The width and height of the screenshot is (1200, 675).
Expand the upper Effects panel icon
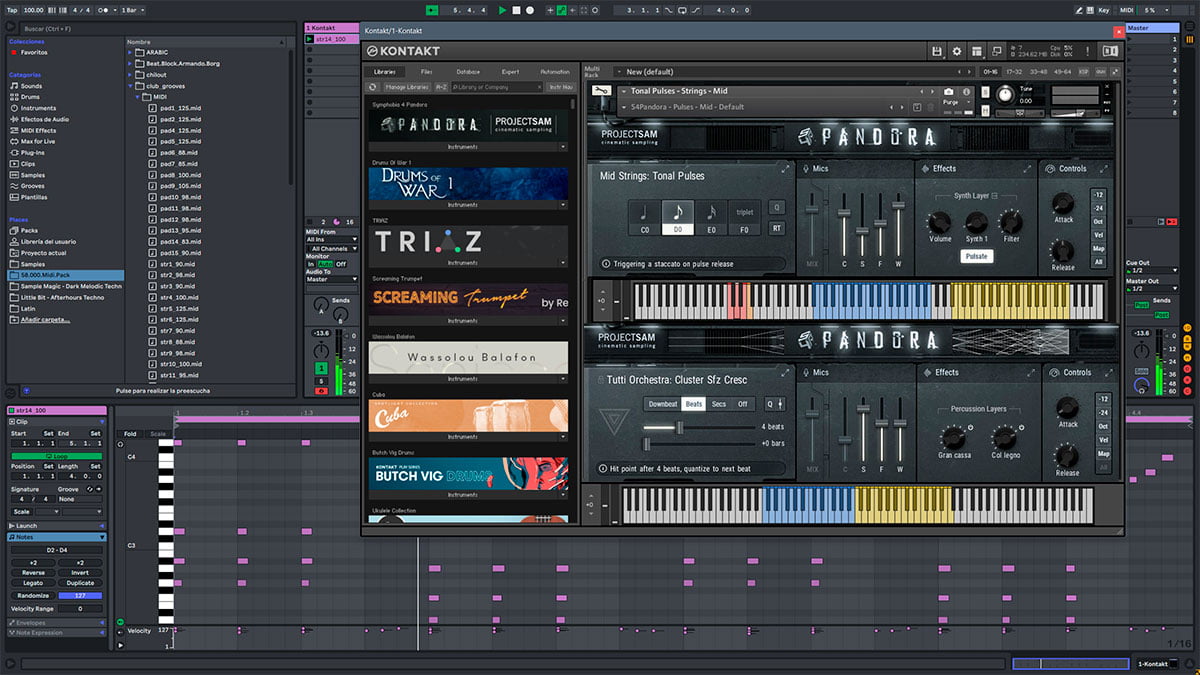pos(1027,169)
